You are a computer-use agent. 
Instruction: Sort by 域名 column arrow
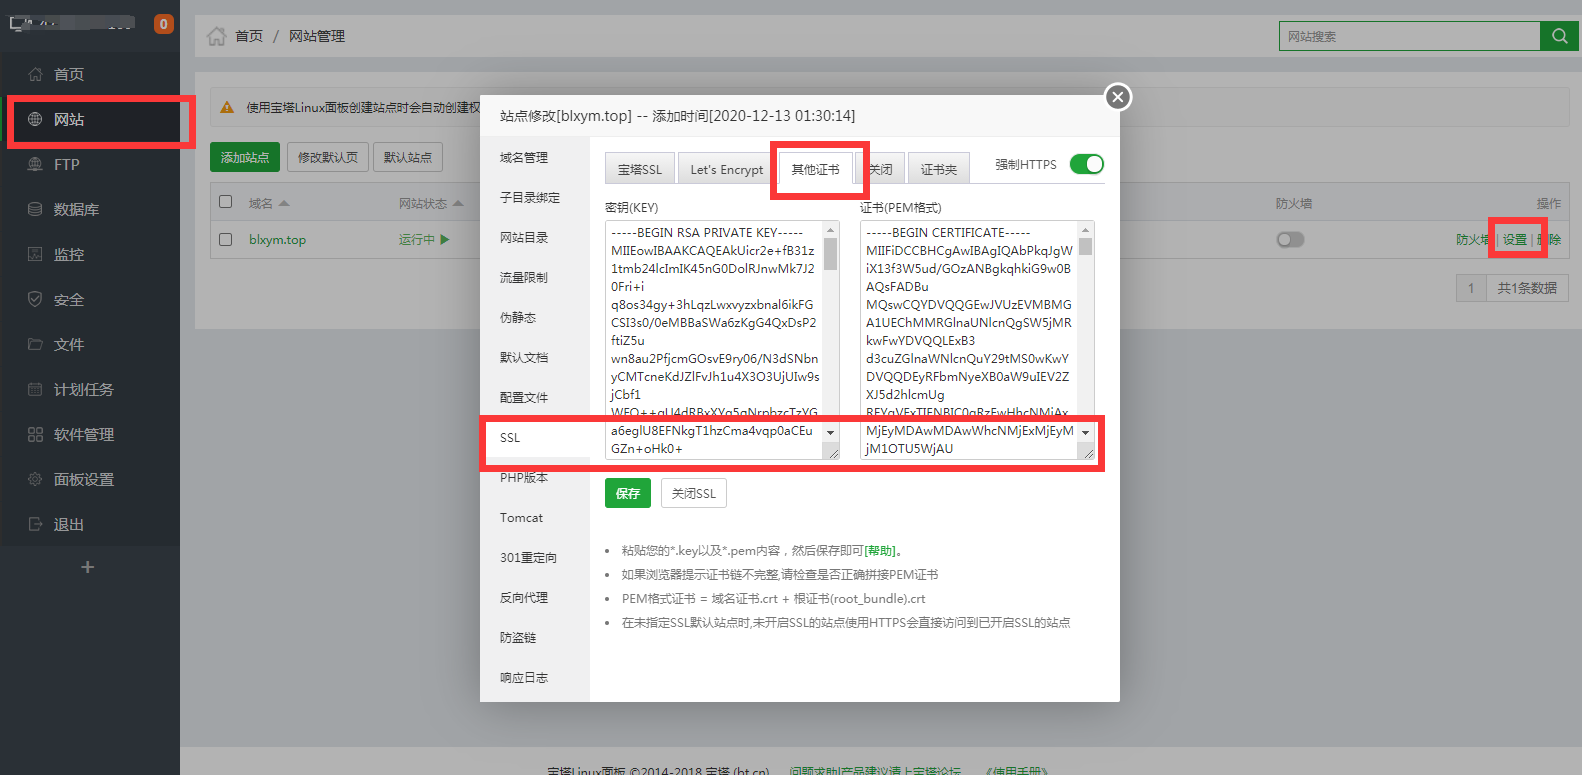coord(284,203)
